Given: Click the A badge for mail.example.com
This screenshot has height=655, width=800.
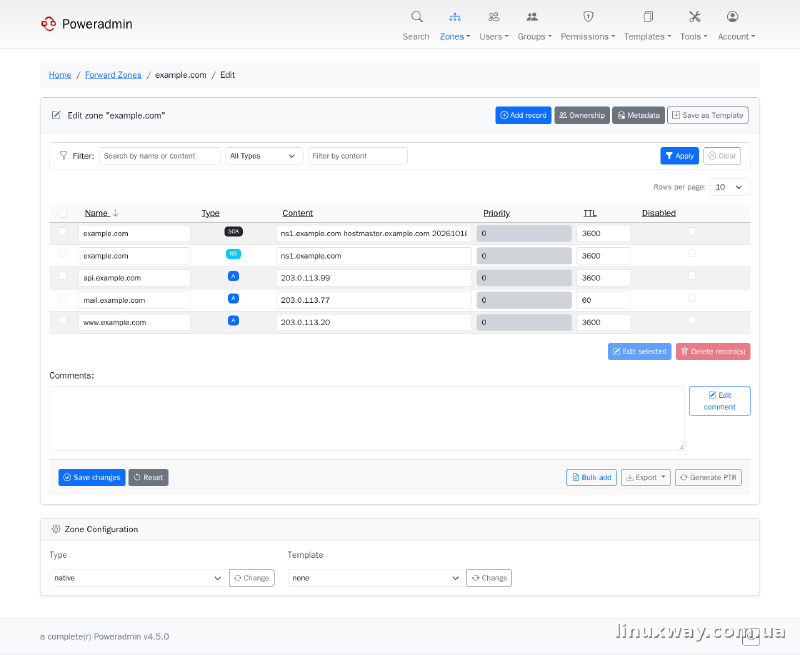Looking at the screenshot, I should pyautogui.click(x=233, y=298).
